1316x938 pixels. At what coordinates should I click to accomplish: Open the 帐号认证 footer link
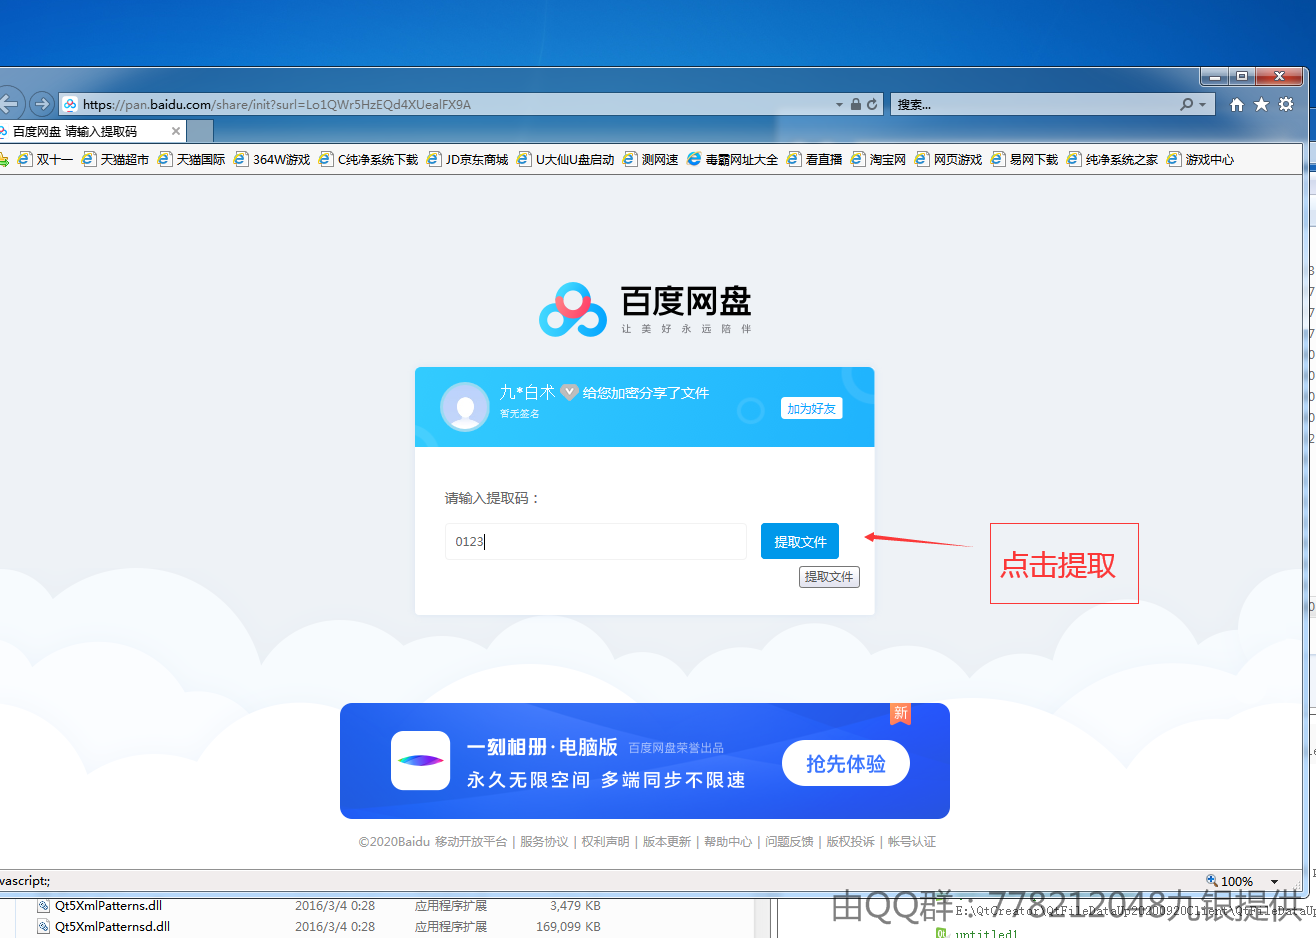[912, 842]
